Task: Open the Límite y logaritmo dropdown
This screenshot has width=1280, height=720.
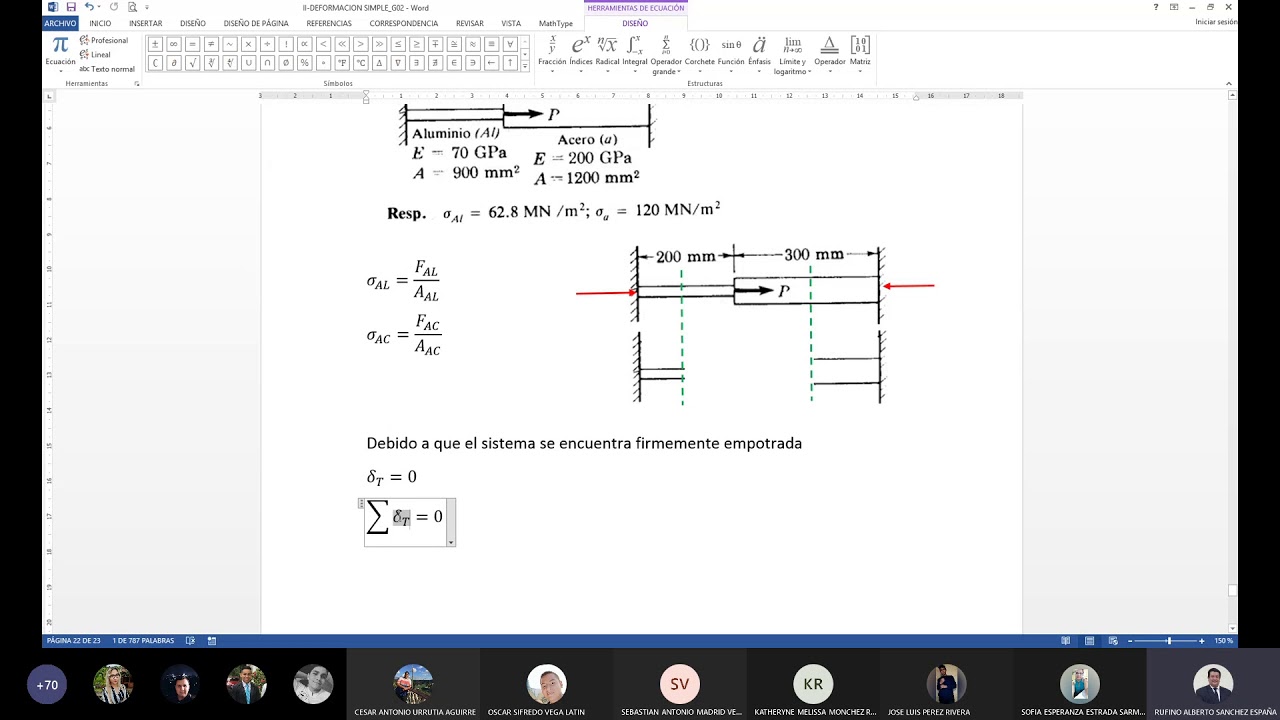Action: tap(792, 55)
